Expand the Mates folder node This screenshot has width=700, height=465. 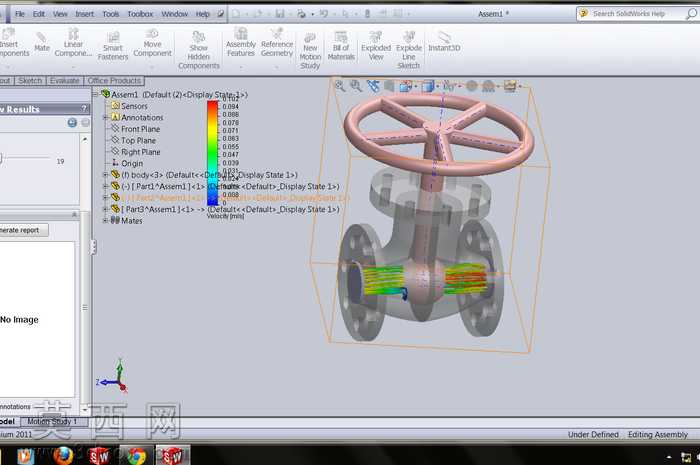106,220
